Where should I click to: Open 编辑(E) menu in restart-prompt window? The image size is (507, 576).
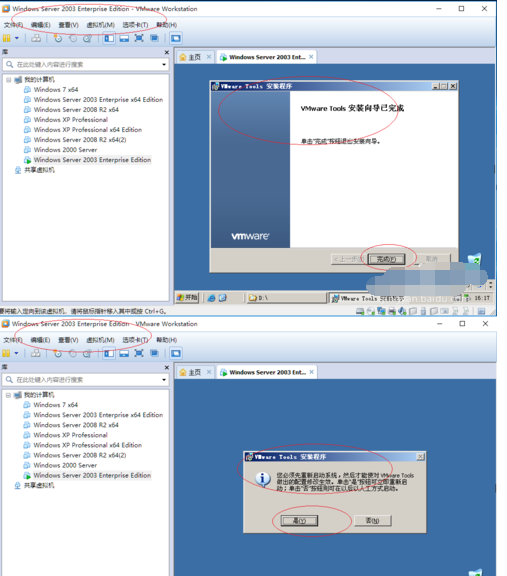pos(40,340)
